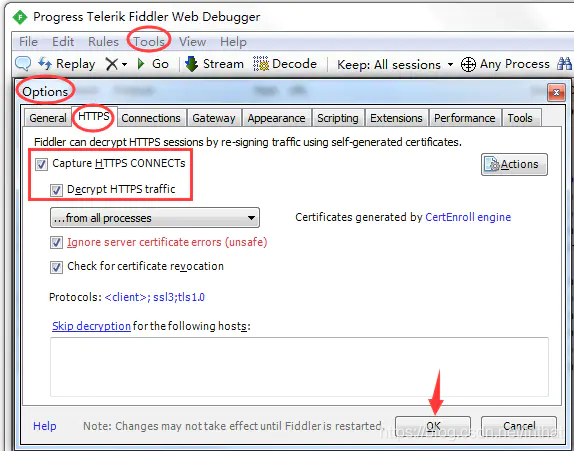Image resolution: width=574 pixels, height=451 pixels.
Task: Open the Extensions tab
Action: [396, 118]
